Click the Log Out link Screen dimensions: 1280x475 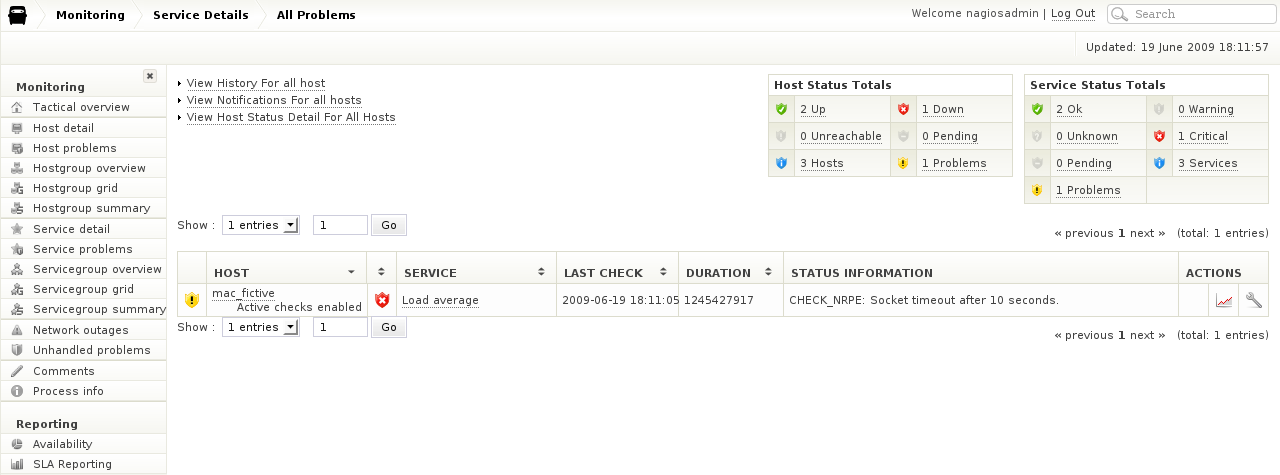pos(1072,14)
